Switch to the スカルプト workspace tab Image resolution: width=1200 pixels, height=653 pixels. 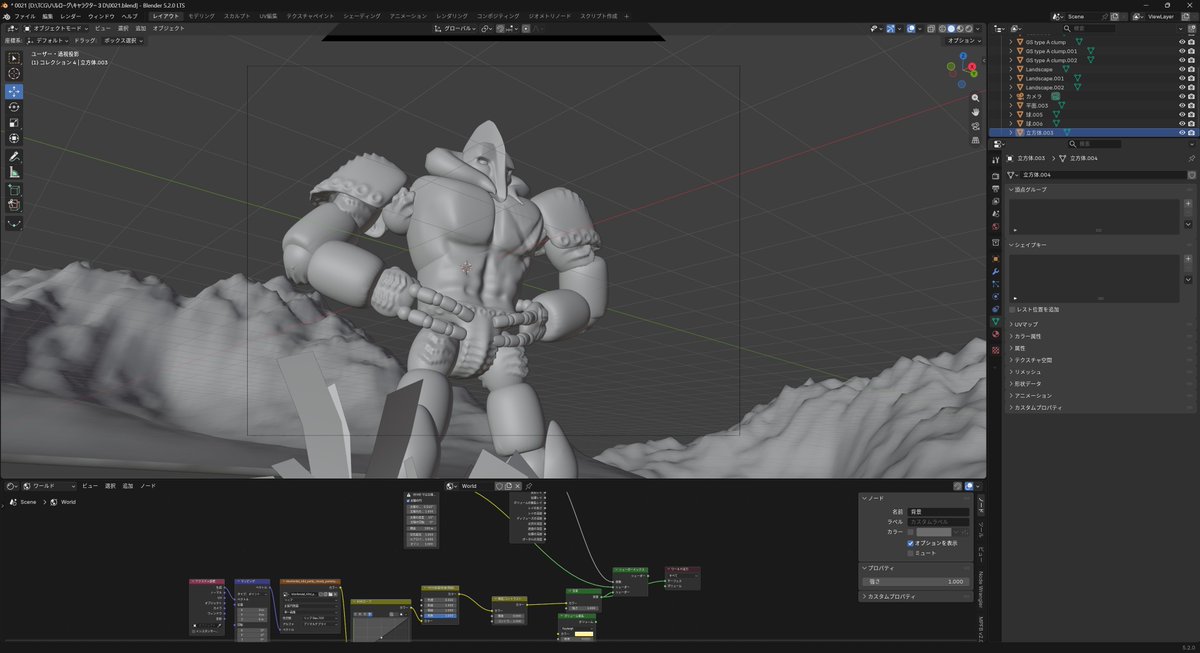coord(237,17)
